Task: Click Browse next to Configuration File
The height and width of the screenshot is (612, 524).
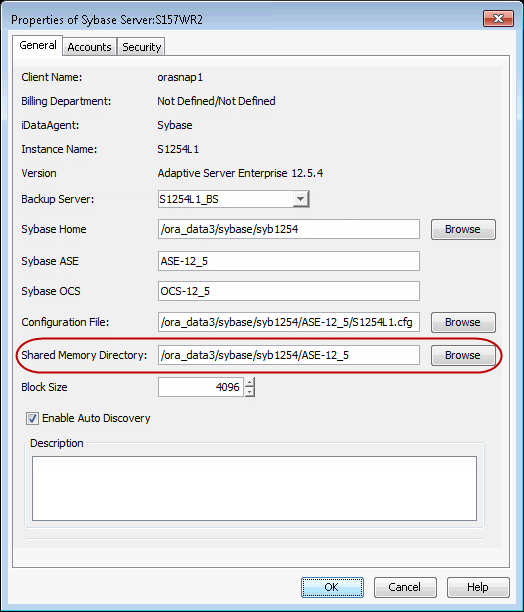Action: point(463,322)
